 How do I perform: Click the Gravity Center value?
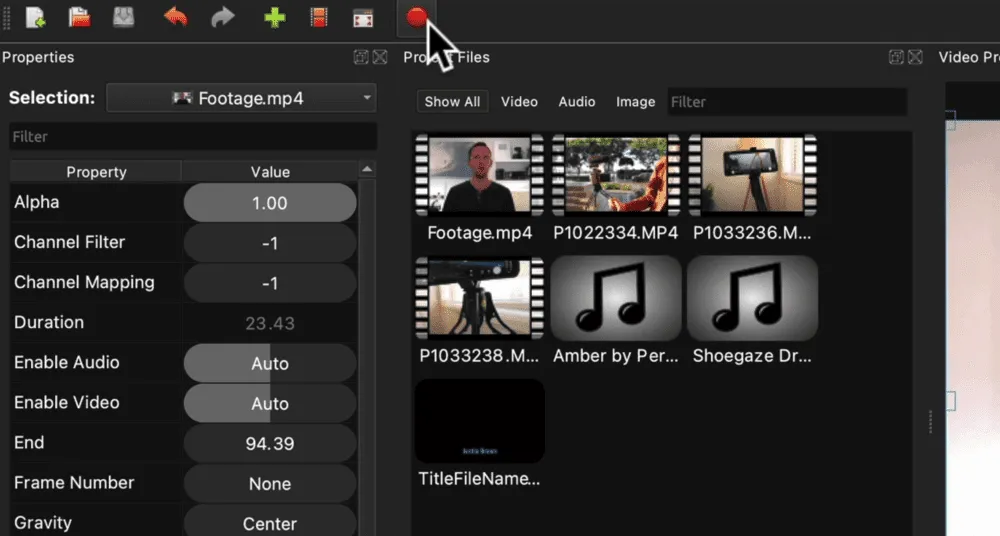(270, 523)
